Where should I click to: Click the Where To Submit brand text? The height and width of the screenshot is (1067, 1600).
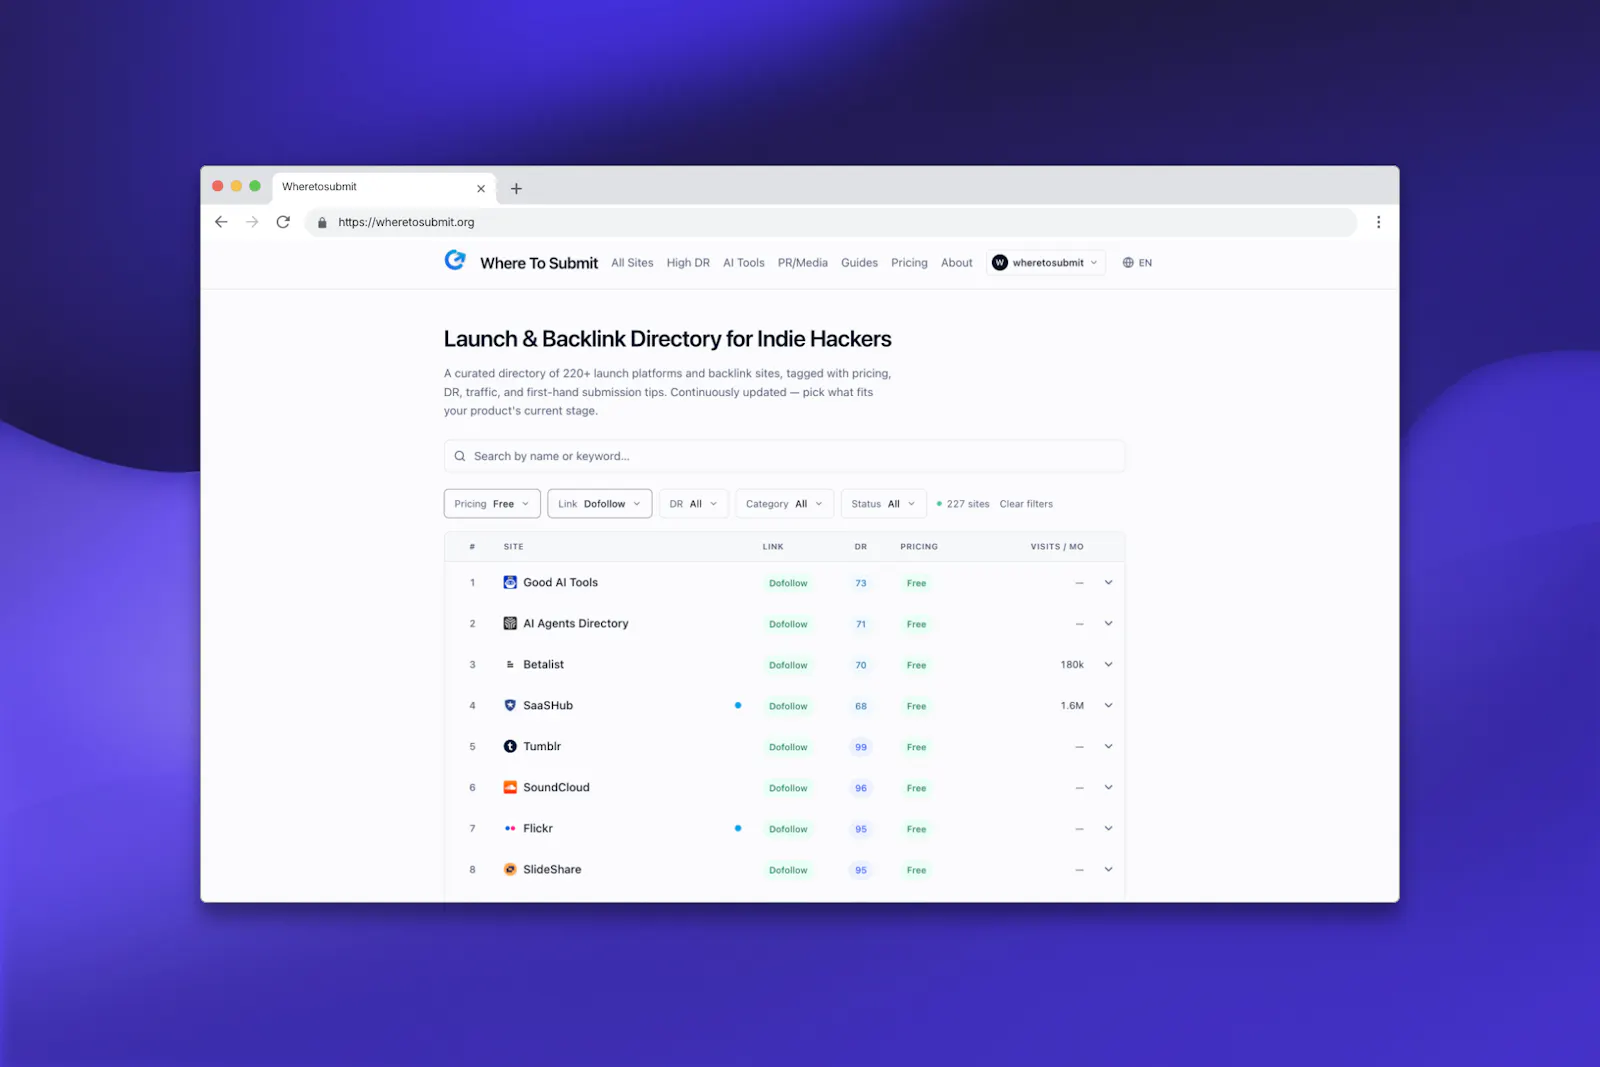539,263
